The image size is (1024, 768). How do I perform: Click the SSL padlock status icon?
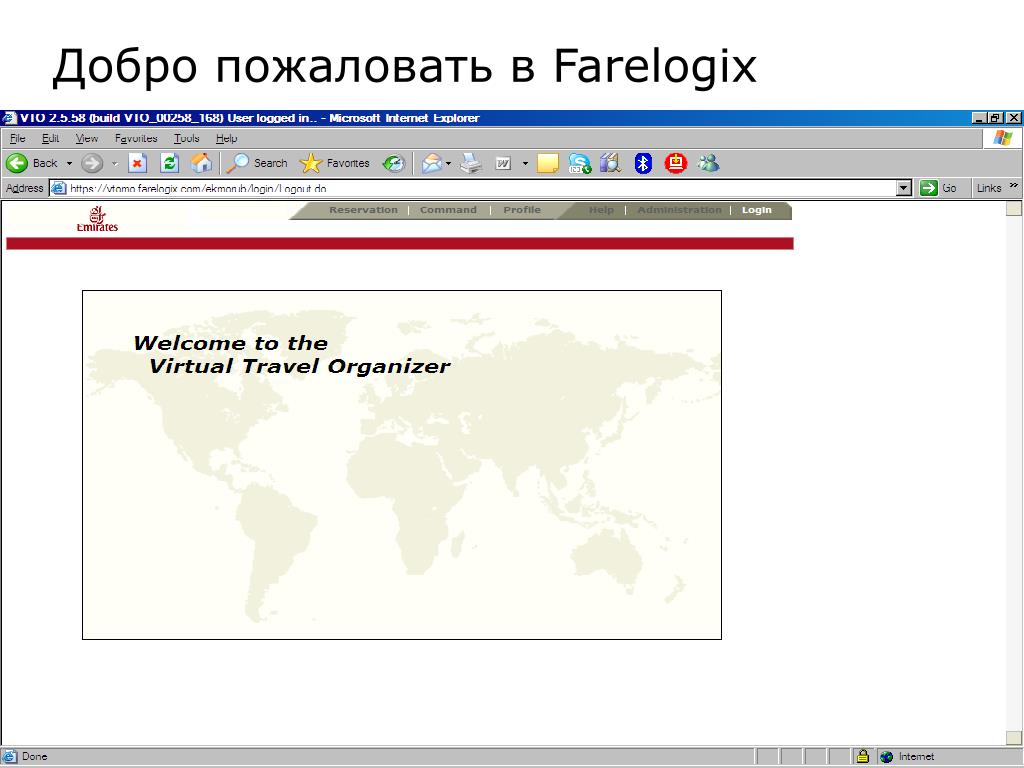862,756
